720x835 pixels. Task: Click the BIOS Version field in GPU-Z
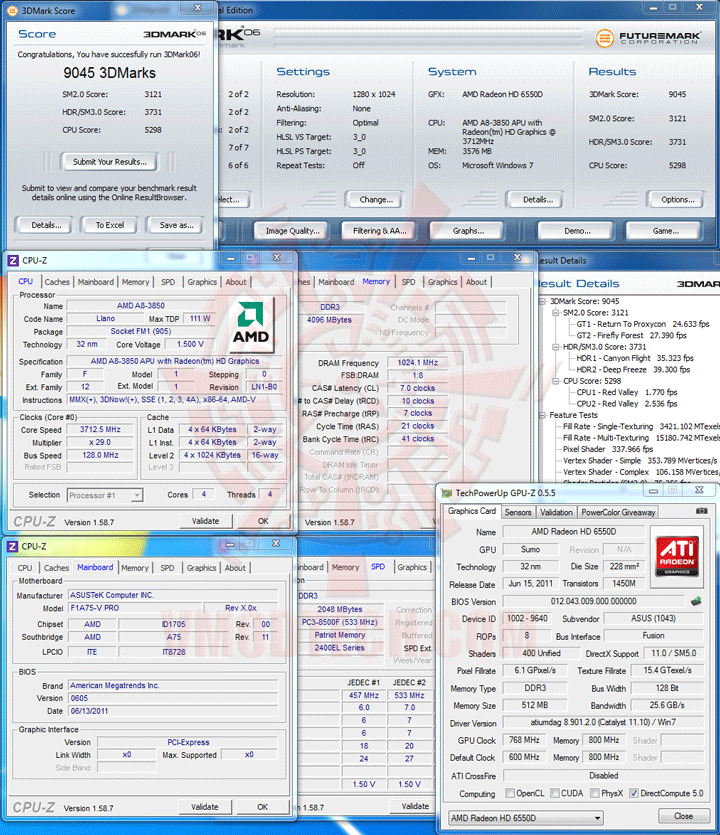point(594,601)
